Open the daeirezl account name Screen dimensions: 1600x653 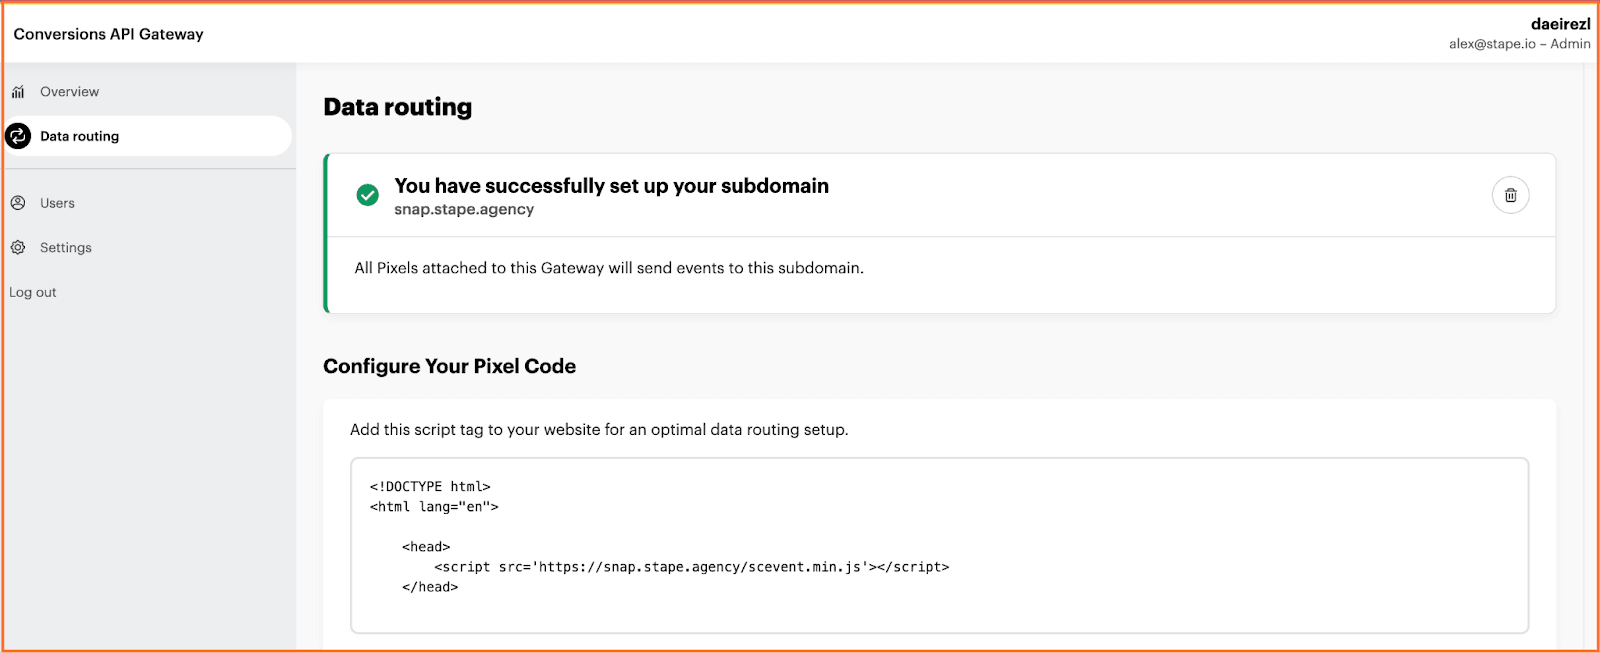[x=1560, y=24]
